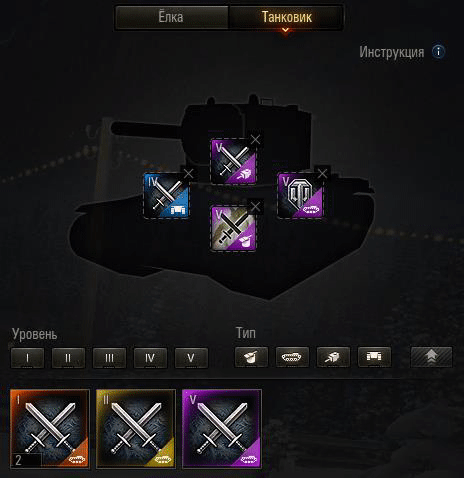
Task: Remove the WoT-logo level V toy from slot
Action: click(x=322, y=174)
